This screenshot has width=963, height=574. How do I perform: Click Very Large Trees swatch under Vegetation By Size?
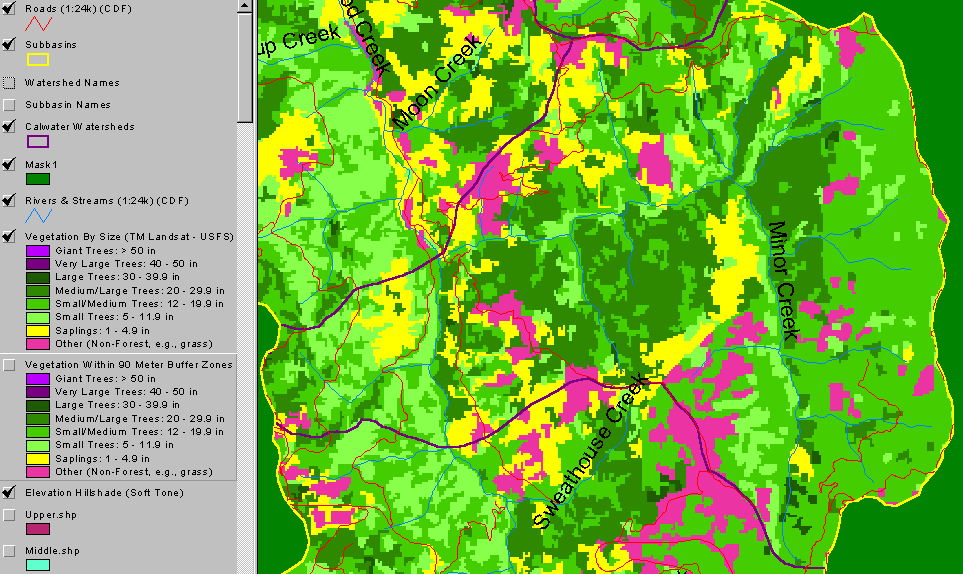(x=37, y=264)
